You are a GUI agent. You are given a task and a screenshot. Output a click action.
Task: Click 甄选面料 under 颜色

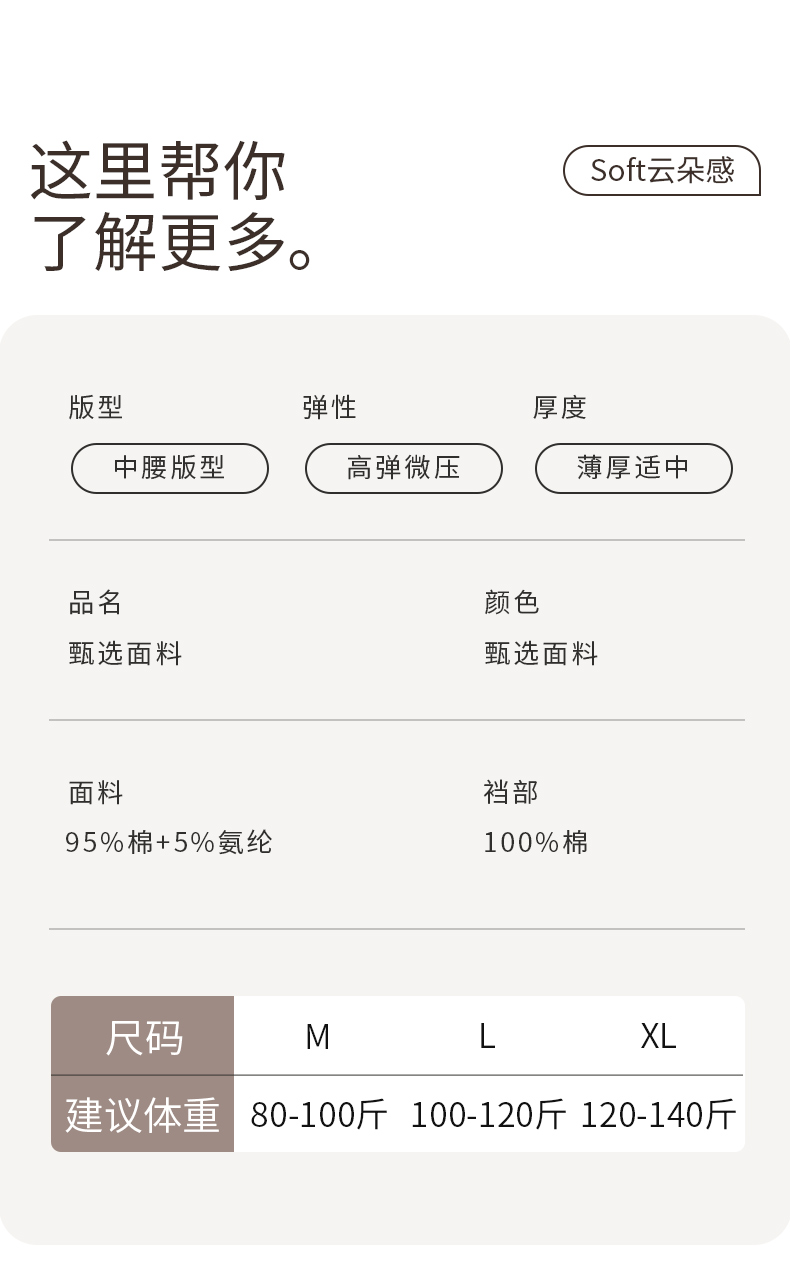coord(541,654)
